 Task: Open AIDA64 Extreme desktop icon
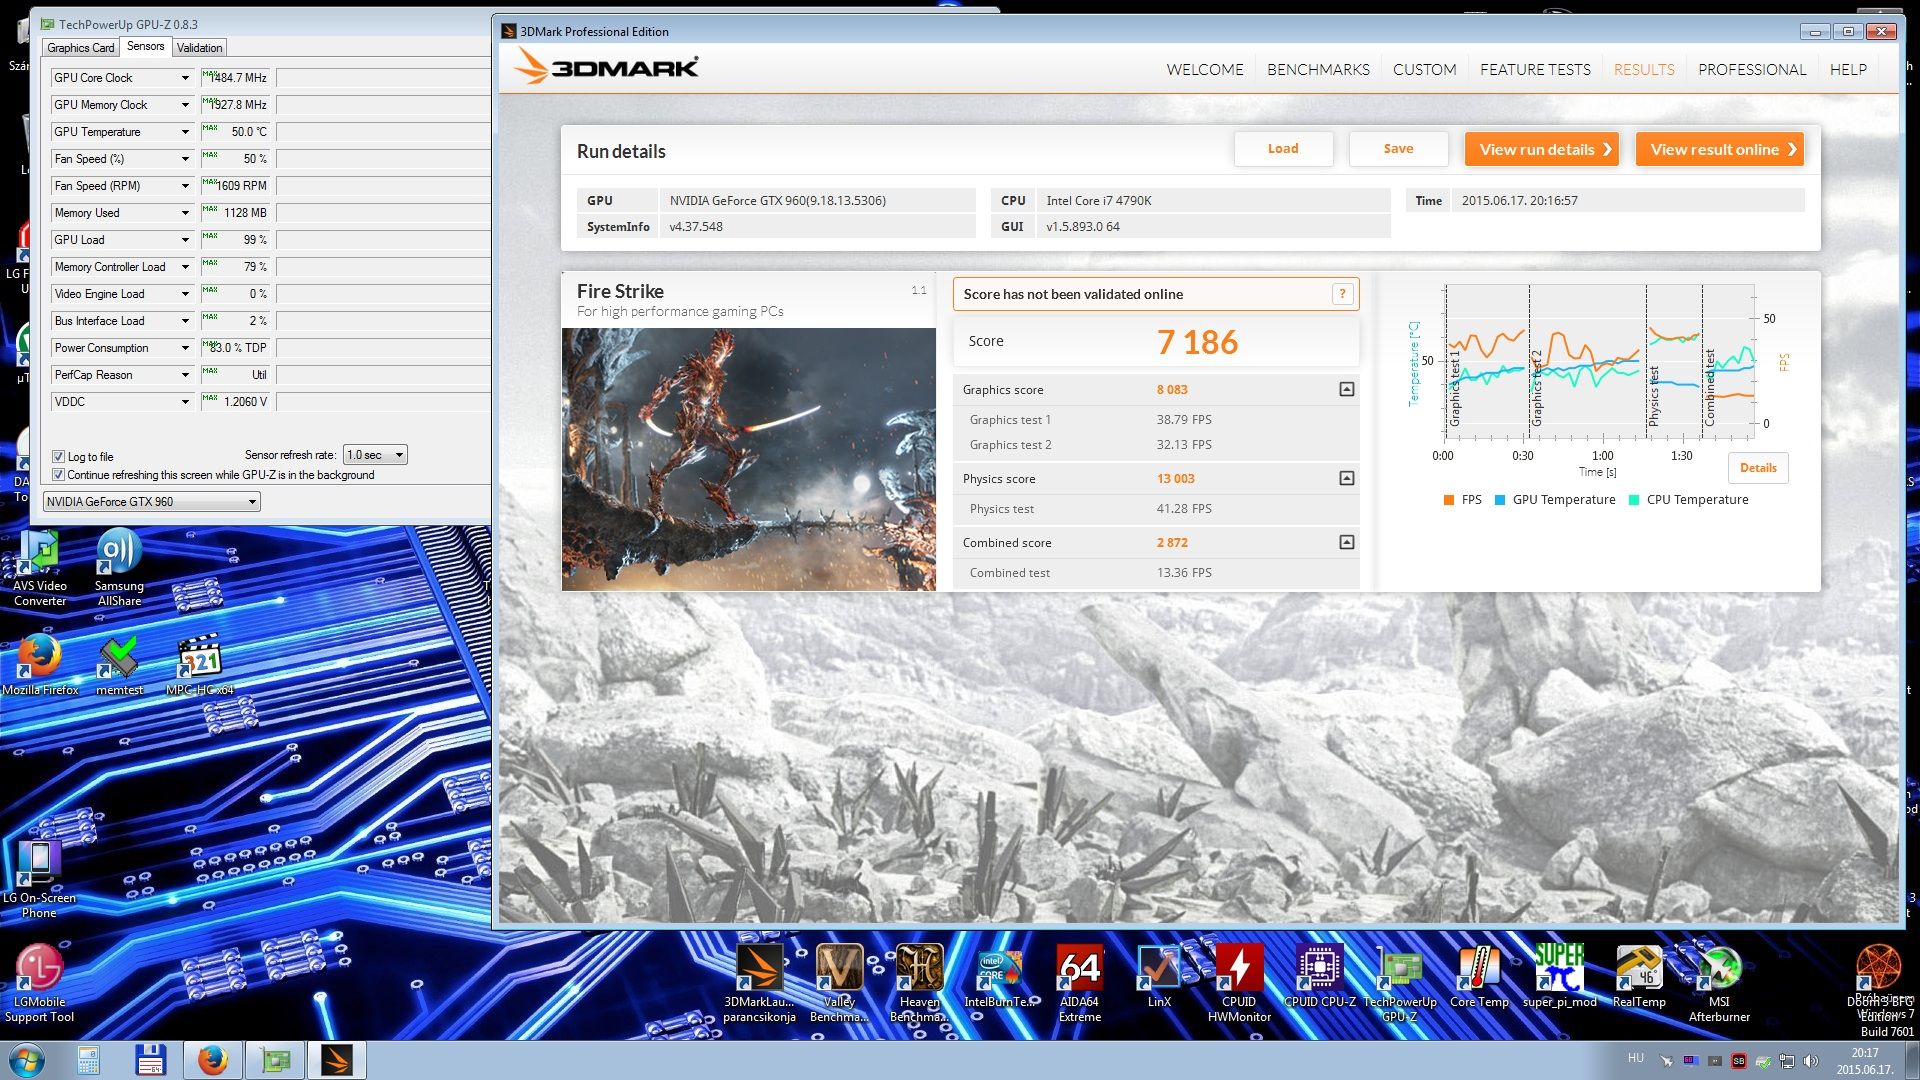pyautogui.click(x=1079, y=983)
